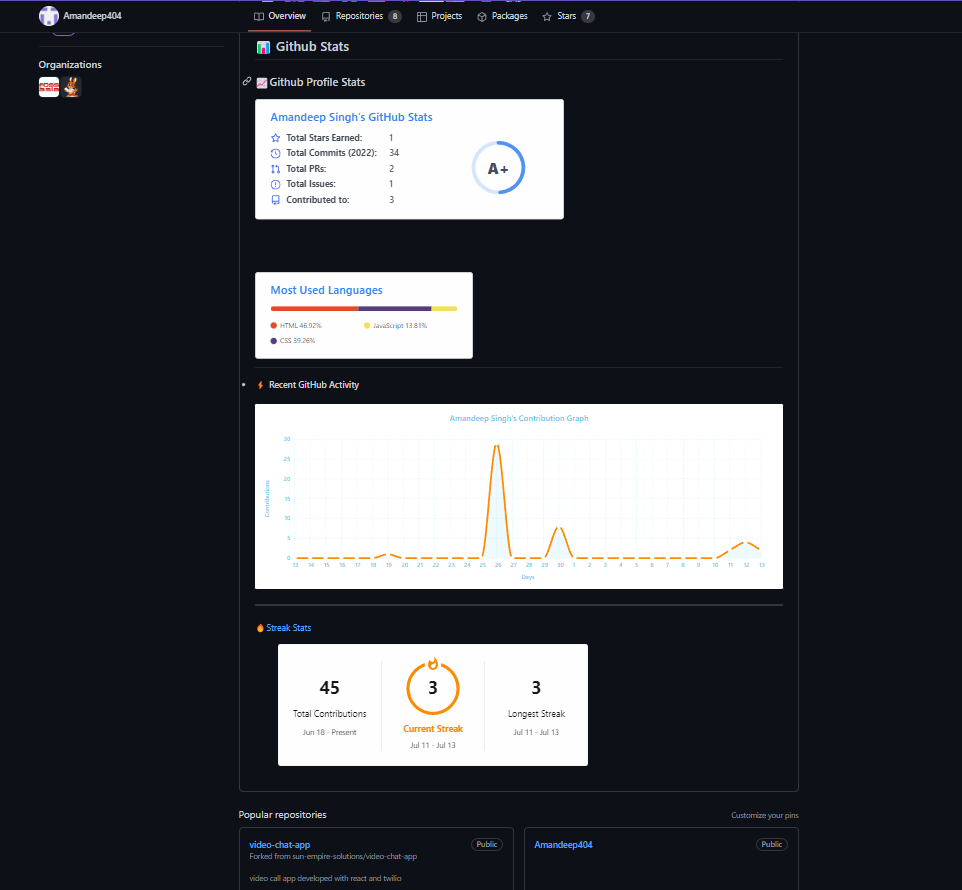This screenshot has height=890, width=962.
Task: Open the Overview tab
Action: [280, 16]
